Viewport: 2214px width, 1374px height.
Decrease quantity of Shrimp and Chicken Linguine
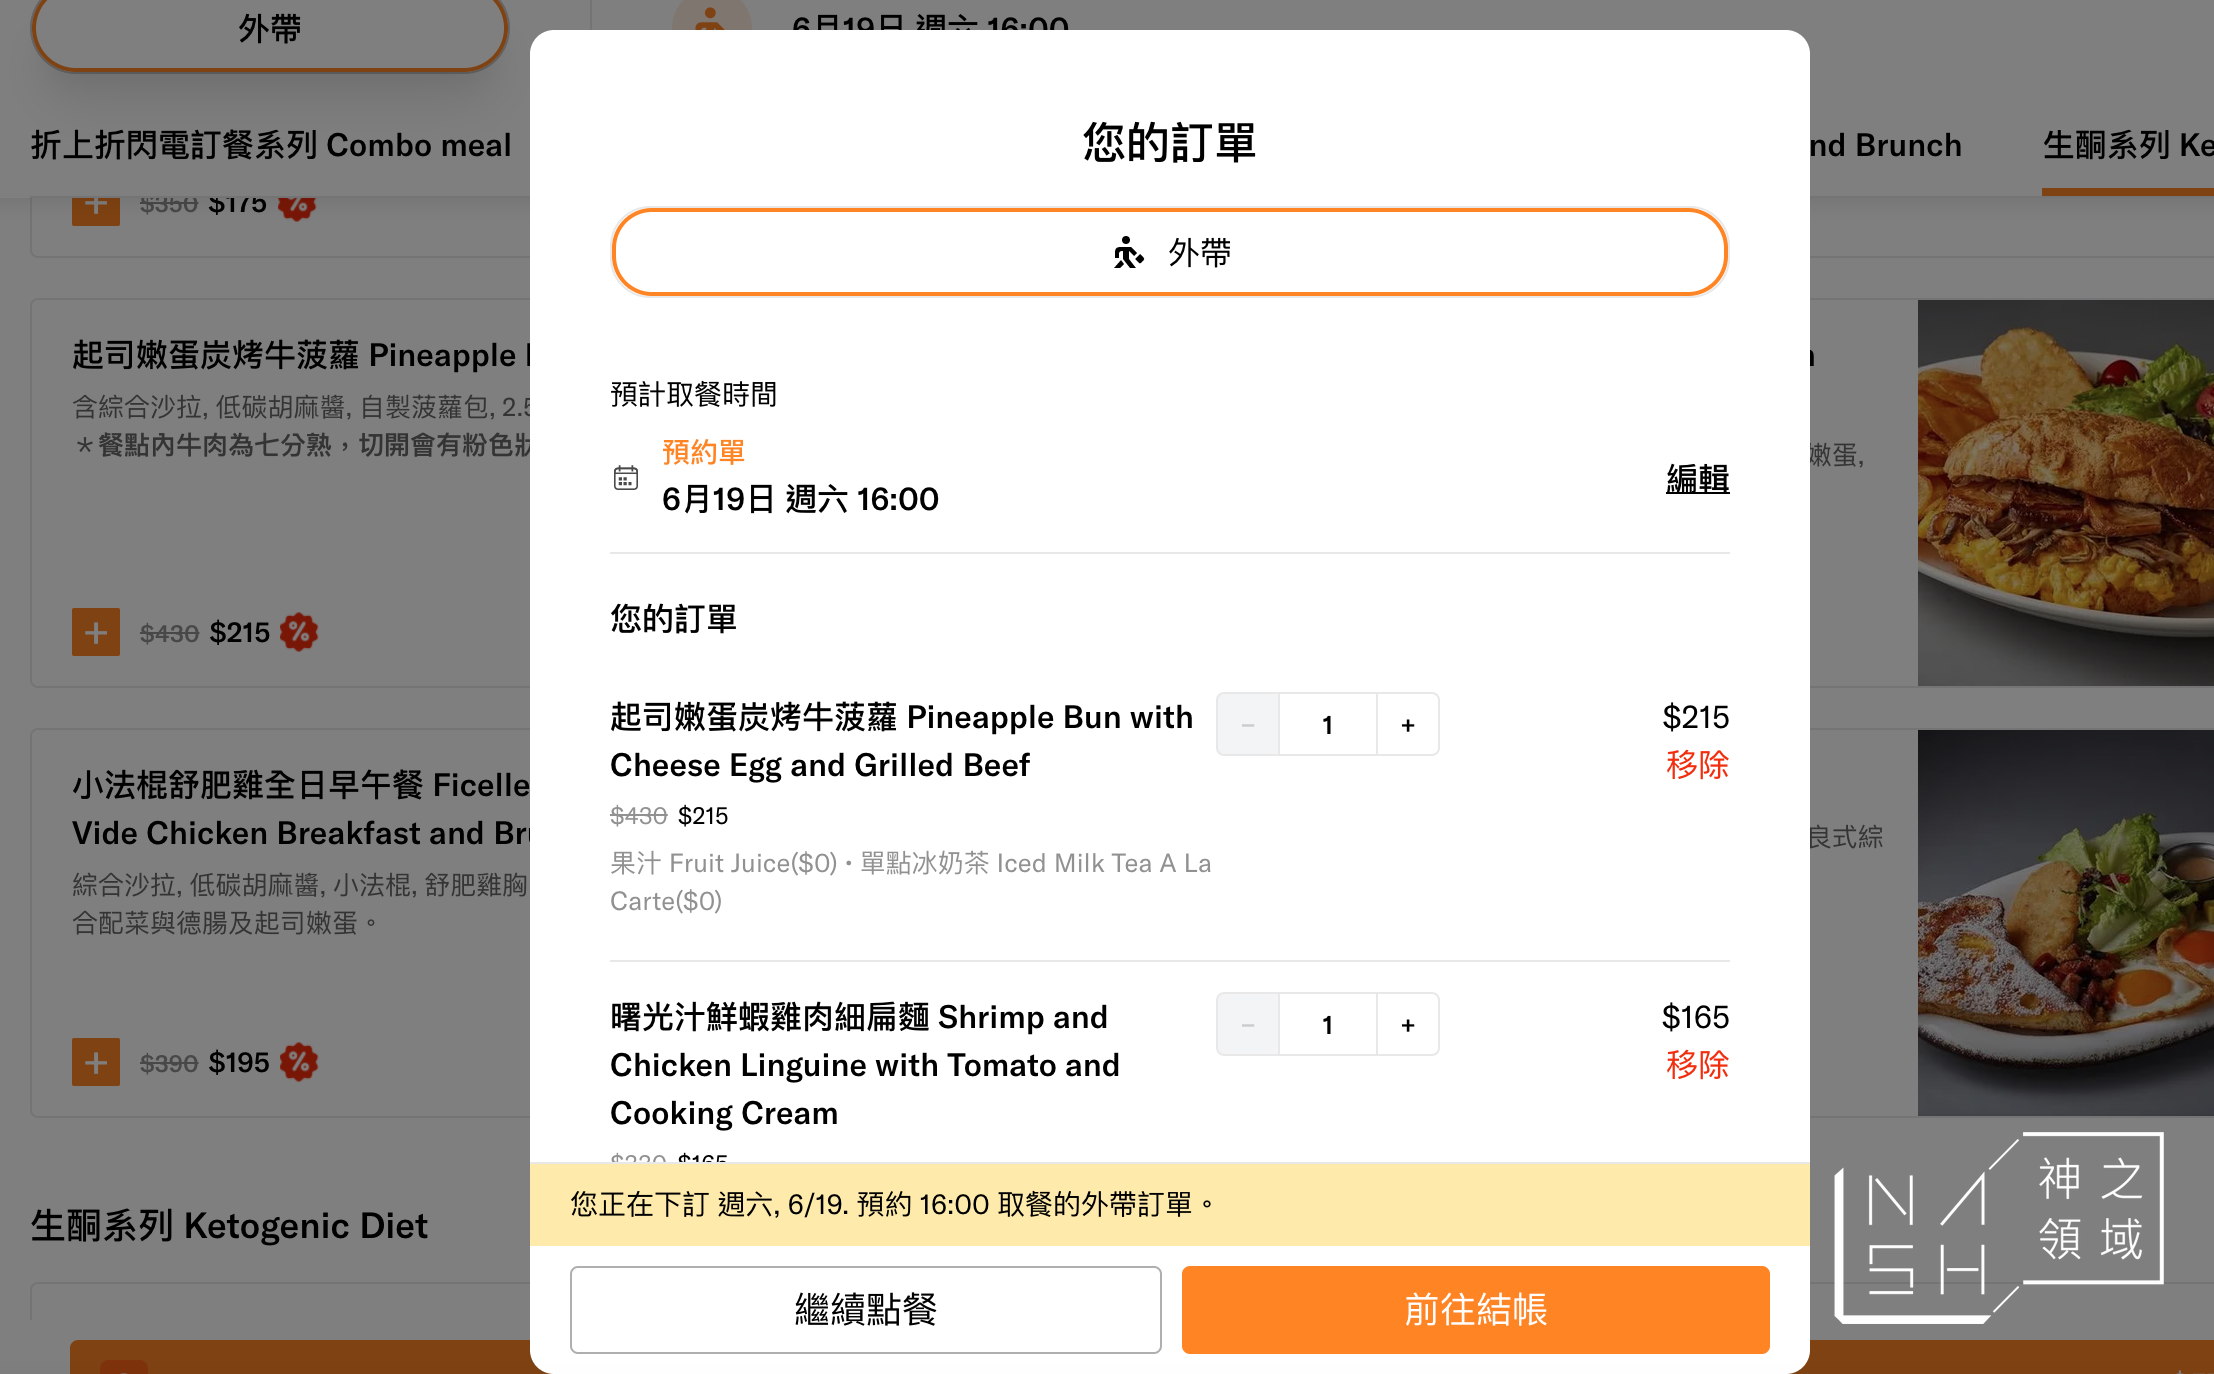click(x=1248, y=1024)
